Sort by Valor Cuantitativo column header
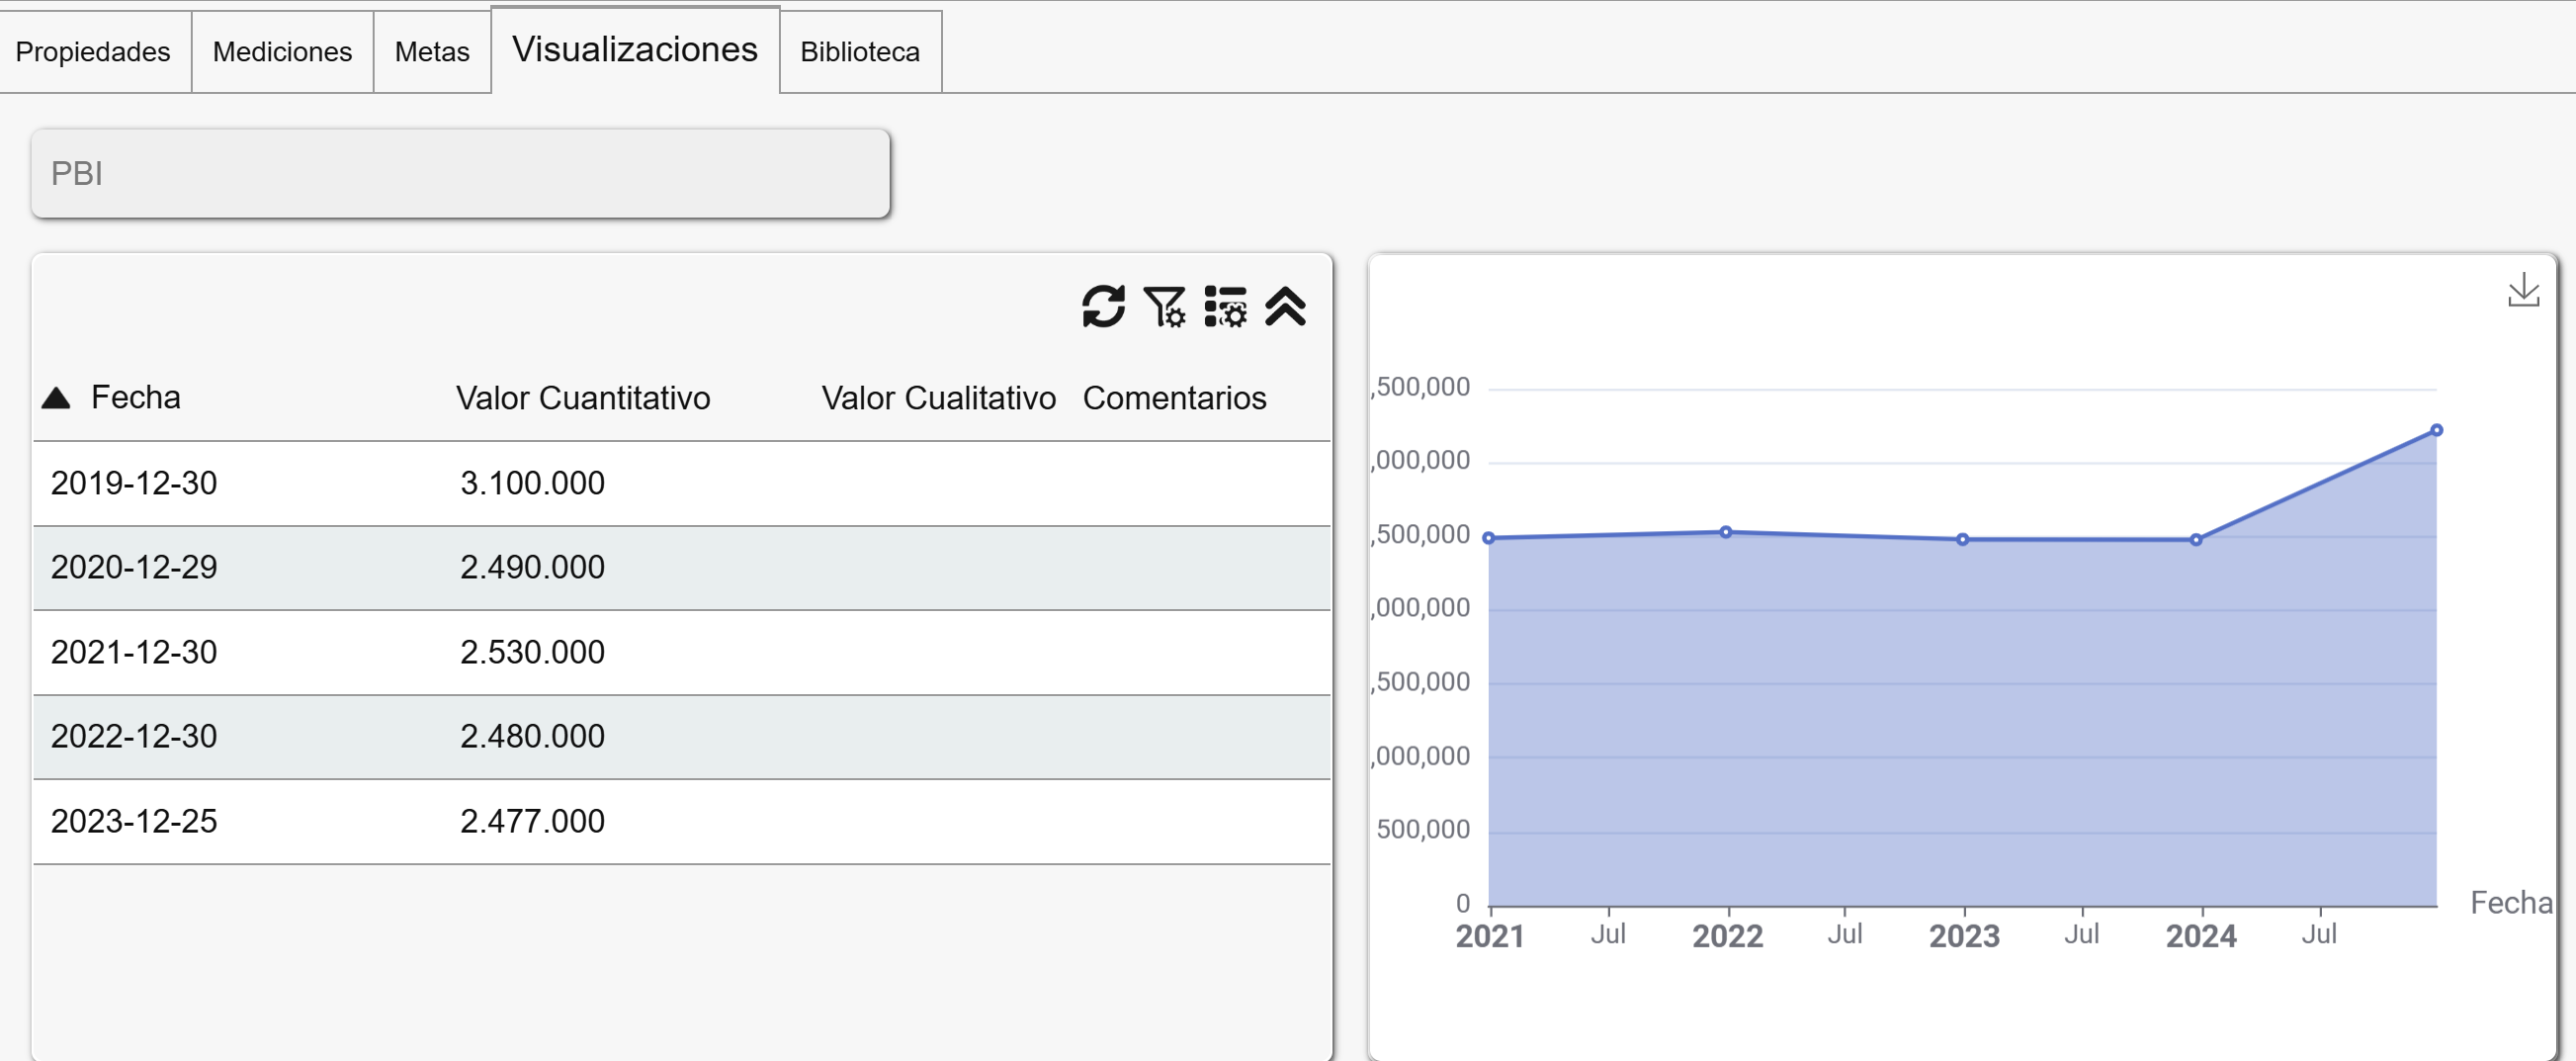2576x1061 pixels. coord(583,398)
